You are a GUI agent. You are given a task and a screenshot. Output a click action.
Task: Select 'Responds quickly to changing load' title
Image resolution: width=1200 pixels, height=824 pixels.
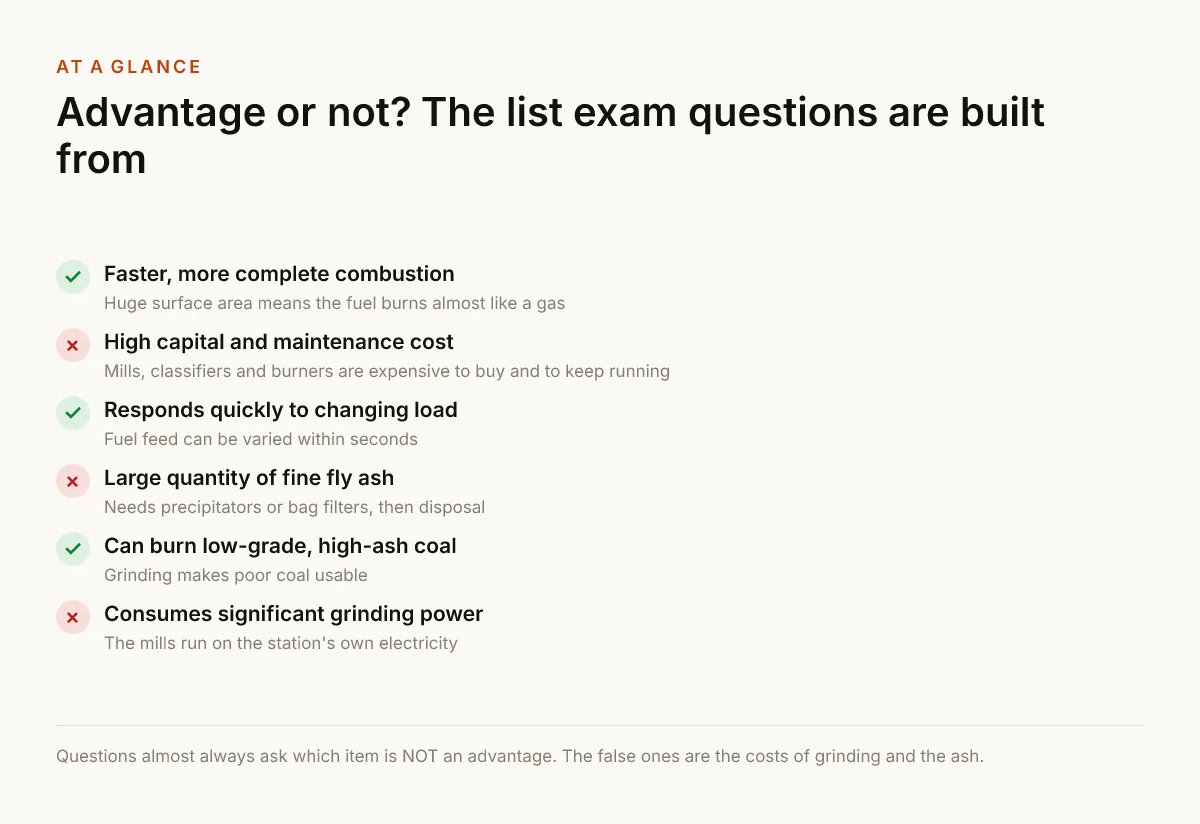(281, 410)
